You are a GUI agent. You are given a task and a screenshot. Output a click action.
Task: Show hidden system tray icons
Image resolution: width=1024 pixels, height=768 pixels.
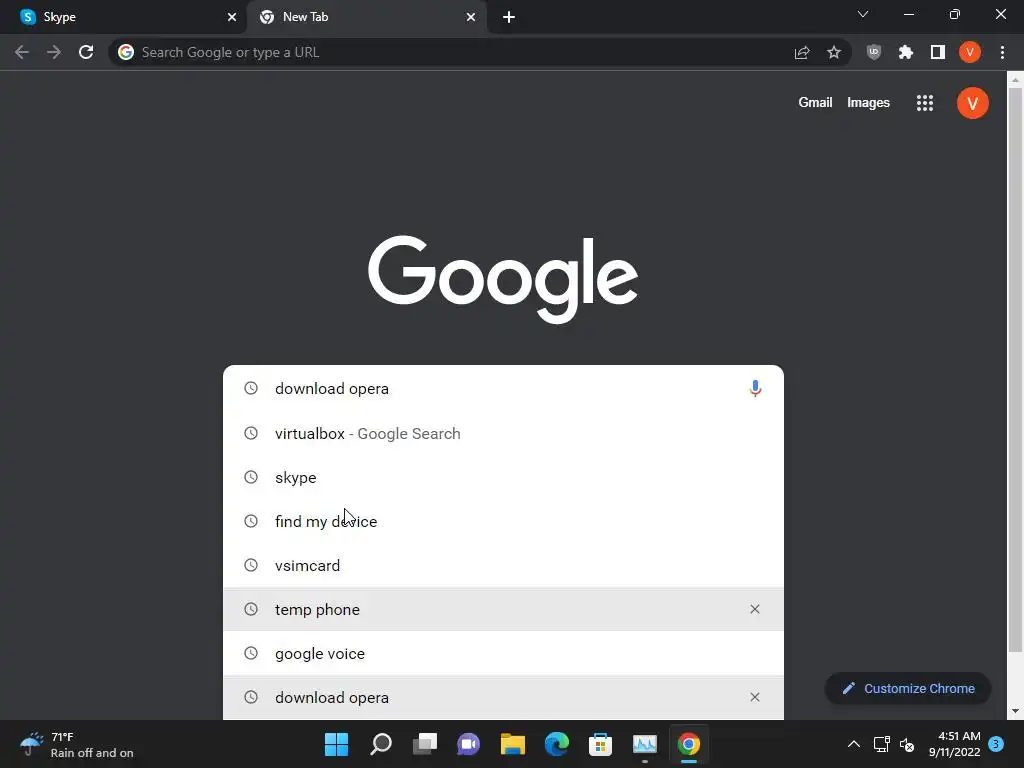click(854, 744)
